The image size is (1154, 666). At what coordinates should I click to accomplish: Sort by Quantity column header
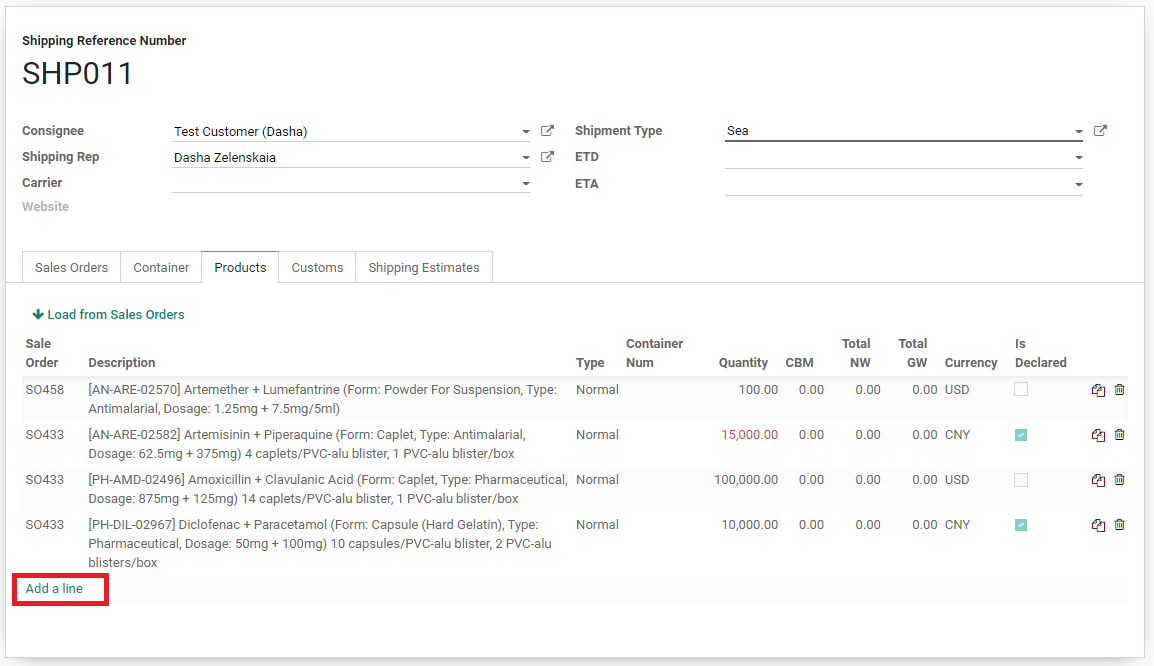(x=743, y=363)
